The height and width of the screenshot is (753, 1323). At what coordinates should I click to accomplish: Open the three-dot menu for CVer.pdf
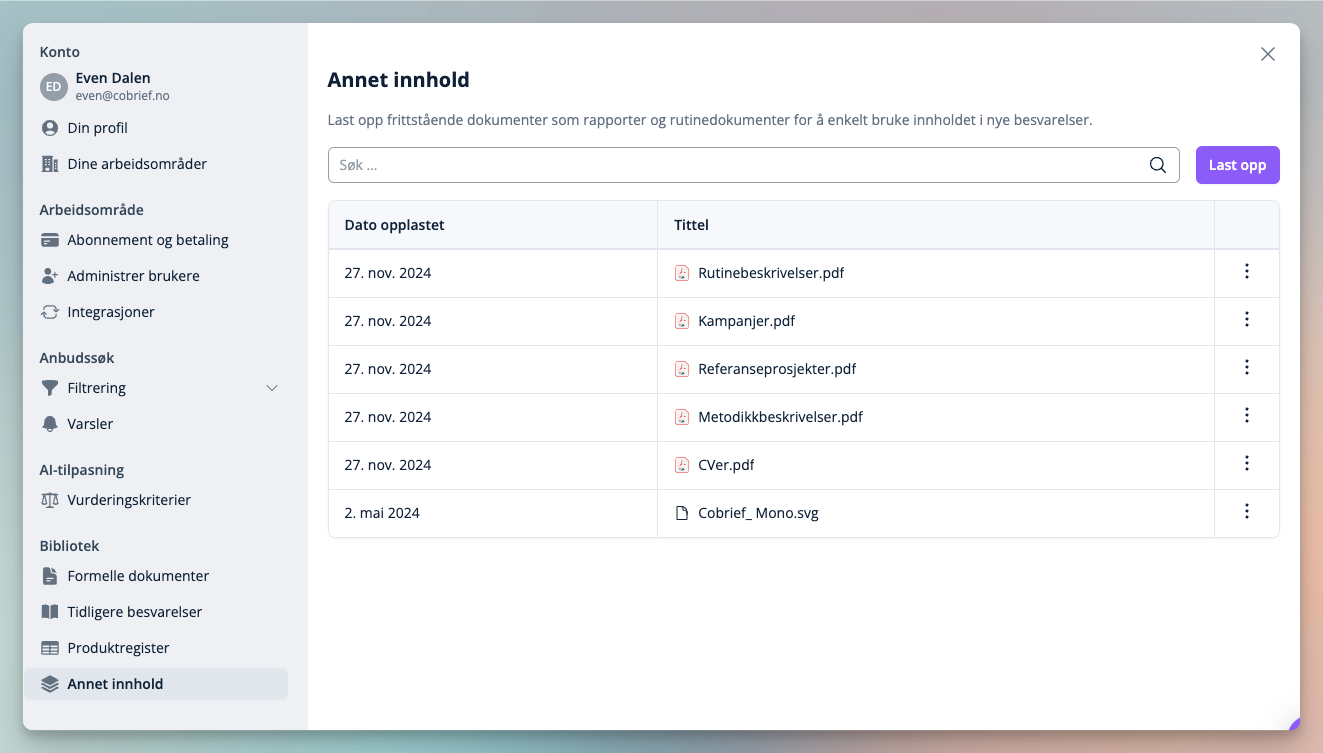pyautogui.click(x=1246, y=464)
